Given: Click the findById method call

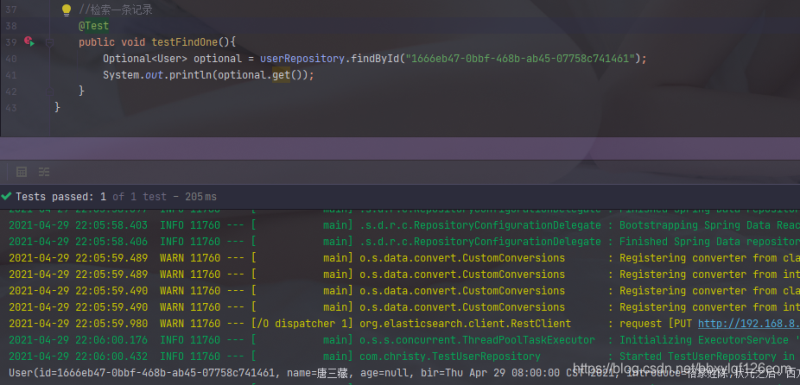Looking at the screenshot, I should pyautogui.click(x=374, y=59).
